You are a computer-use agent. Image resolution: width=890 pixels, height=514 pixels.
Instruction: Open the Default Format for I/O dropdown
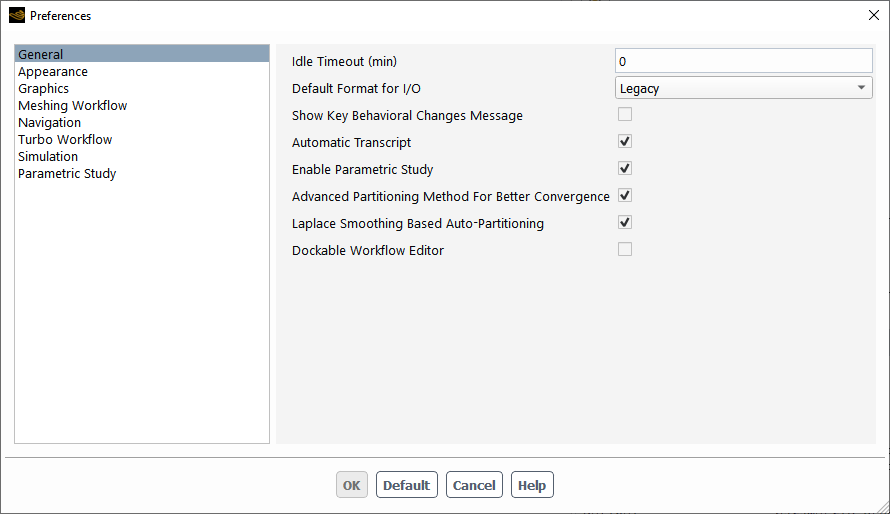click(x=744, y=88)
